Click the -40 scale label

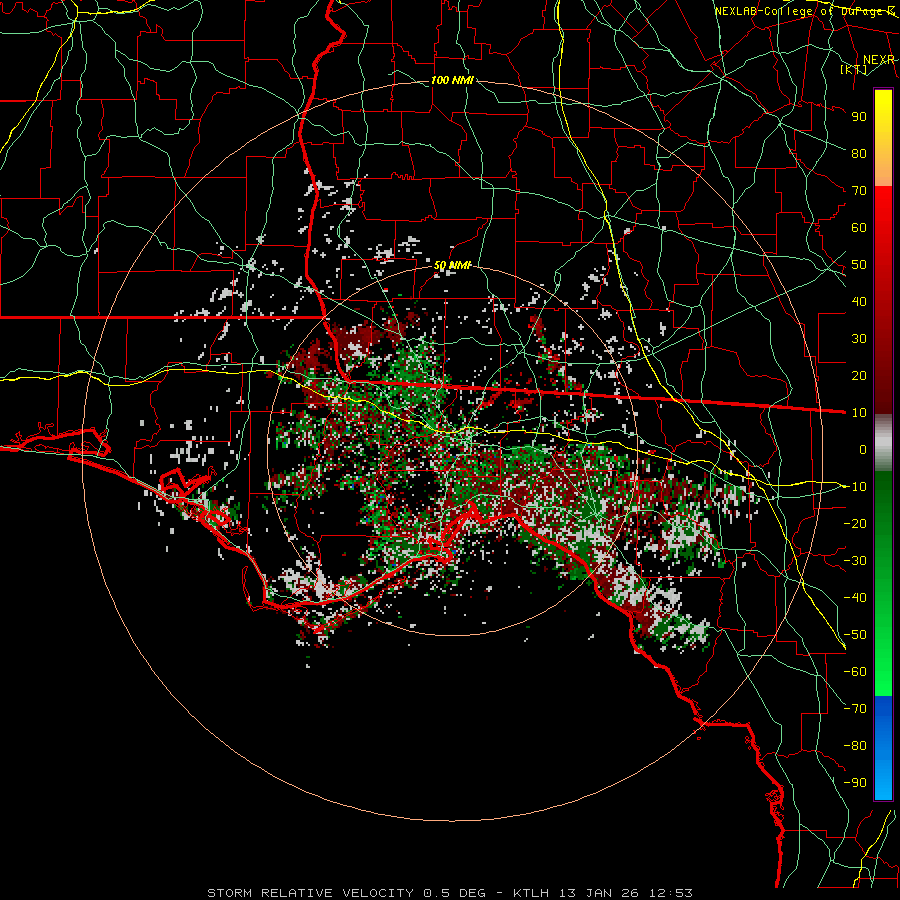pyautogui.click(x=855, y=598)
